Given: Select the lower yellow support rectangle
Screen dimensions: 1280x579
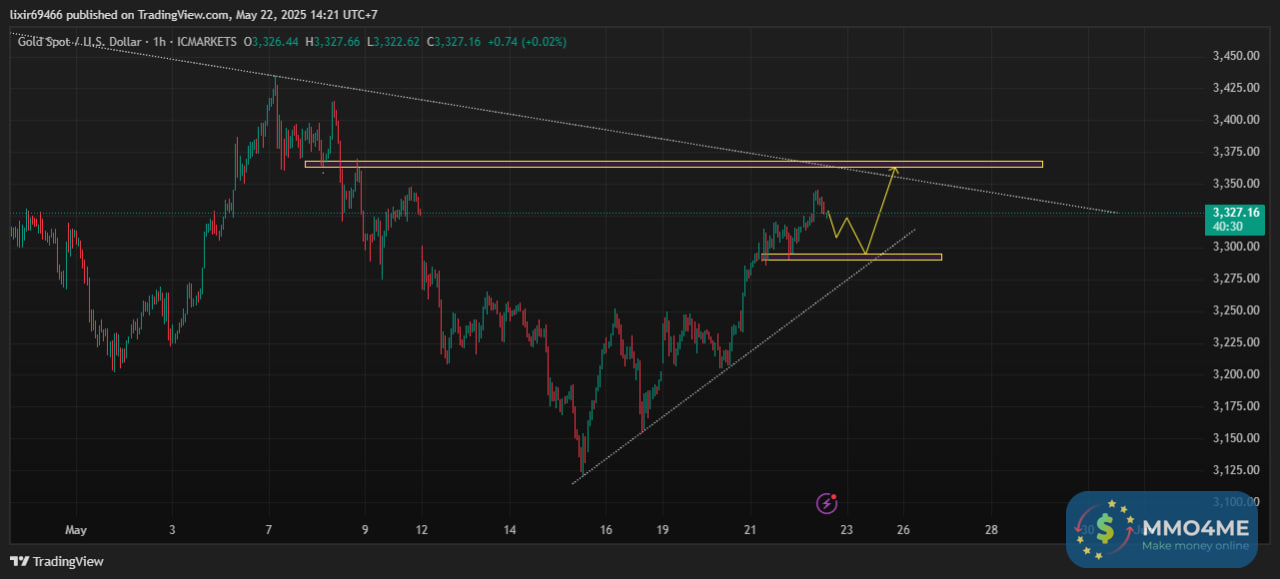Looking at the screenshot, I should 852,257.
